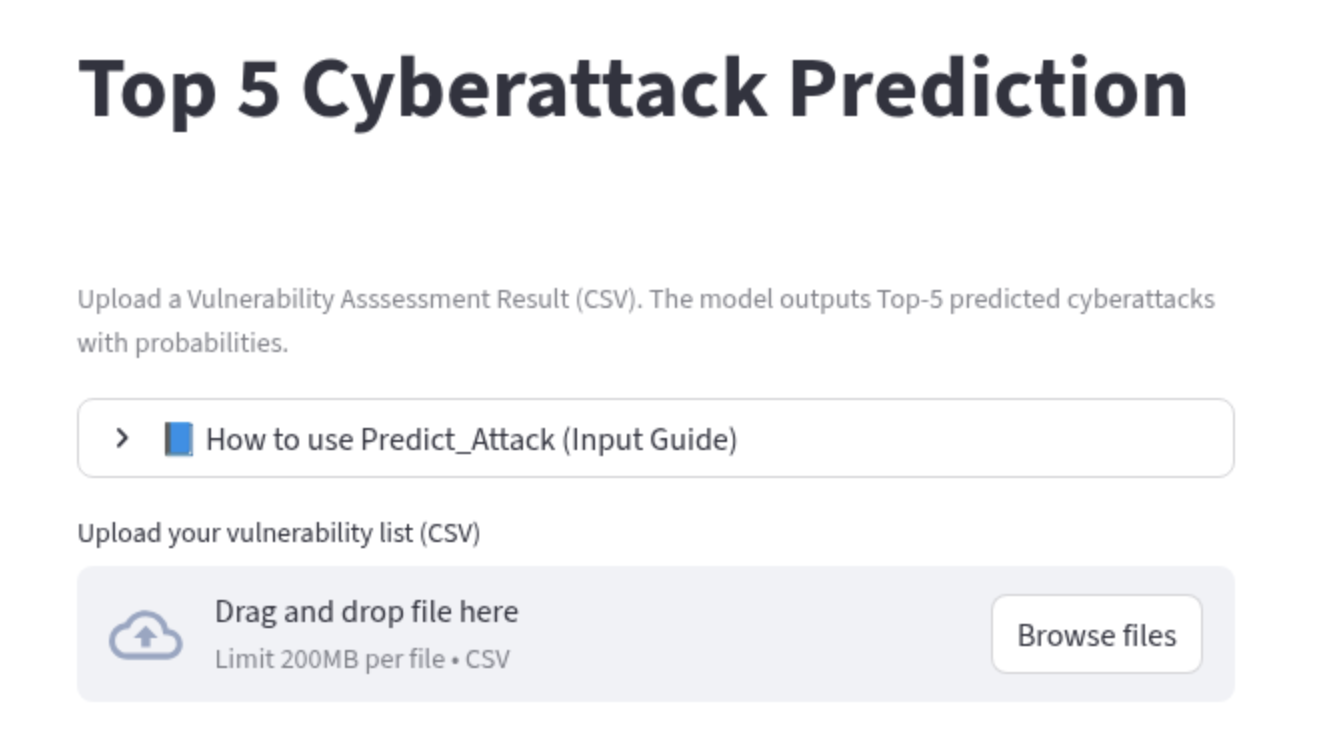The image size is (1336, 754).
Task: Click the blue book icon
Action: click(178, 439)
